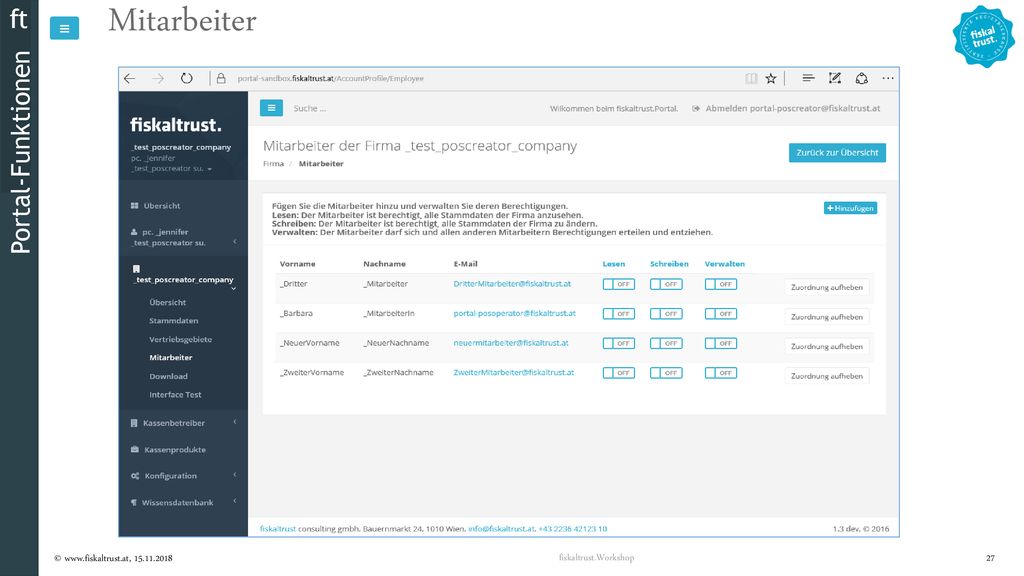Click the logout icon before Abmelden
The width and height of the screenshot is (1024, 576).
(696, 108)
